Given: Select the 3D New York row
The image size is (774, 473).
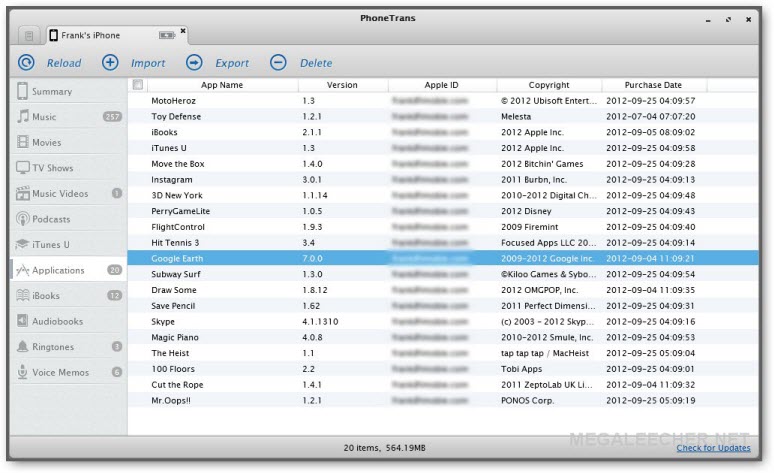Looking at the screenshot, I should click(443, 196).
